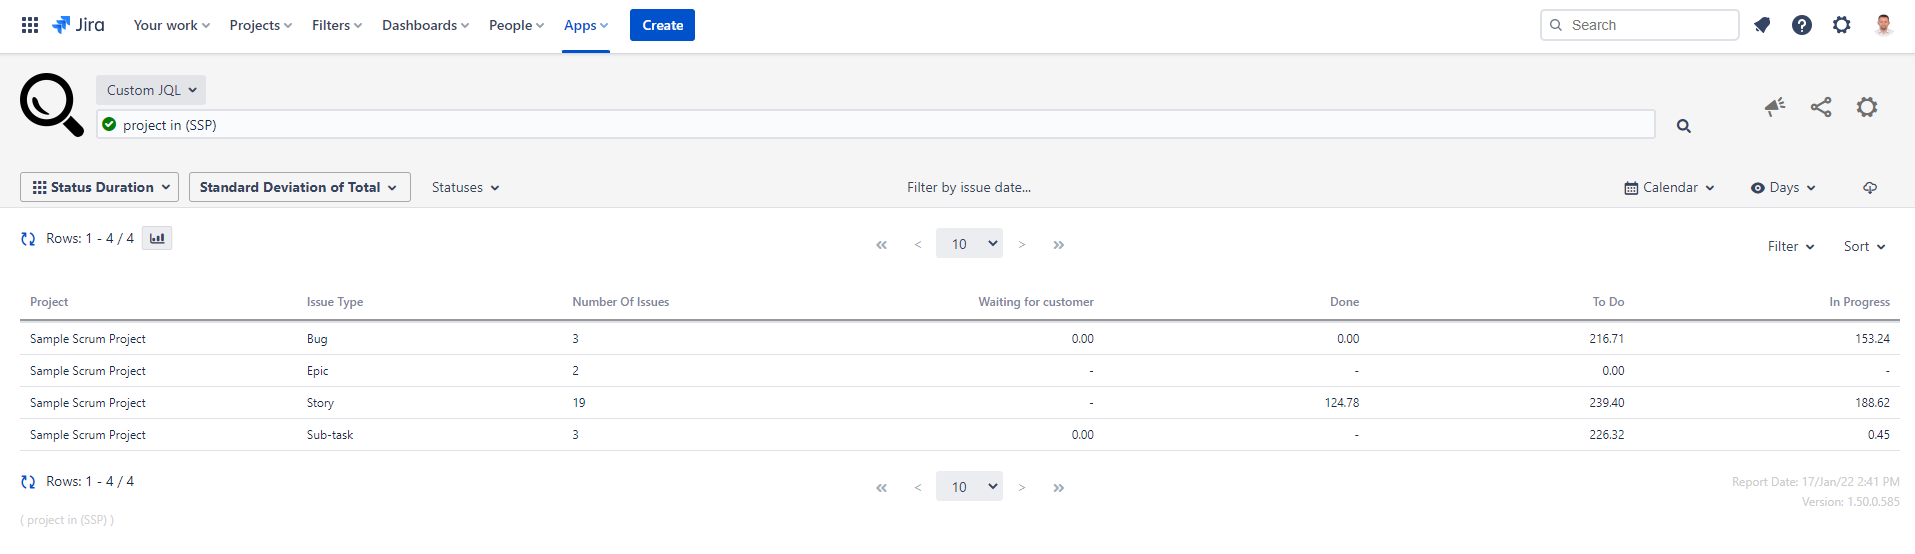Click the Filter by issue date field

tap(968, 187)
